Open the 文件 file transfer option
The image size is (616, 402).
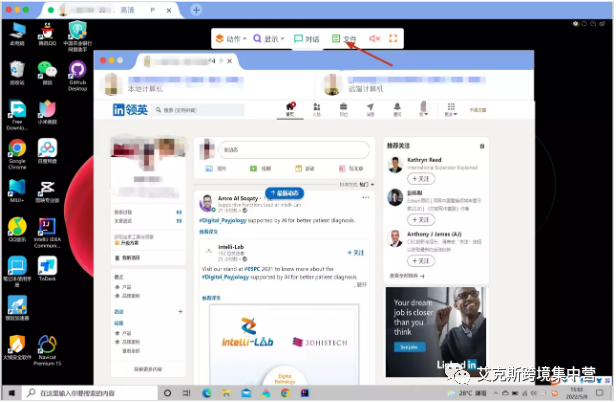pyautogui.click(x=344, y=39)
